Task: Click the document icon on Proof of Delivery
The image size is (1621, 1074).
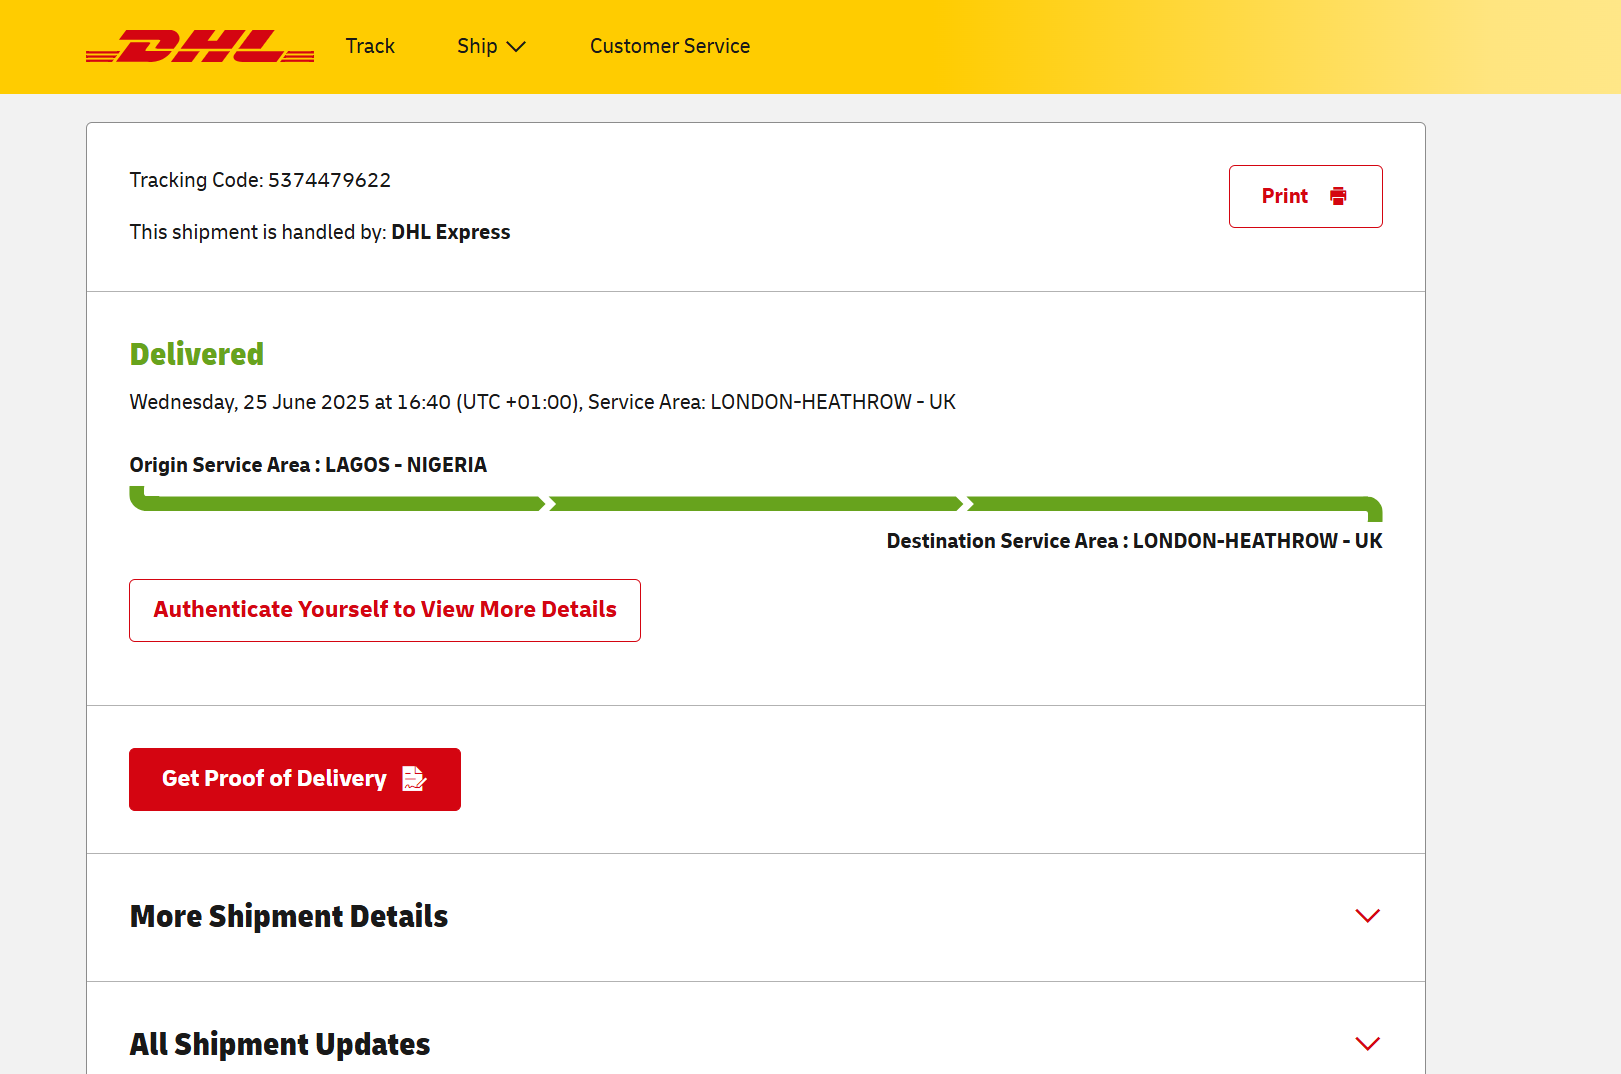Action: 414,778
